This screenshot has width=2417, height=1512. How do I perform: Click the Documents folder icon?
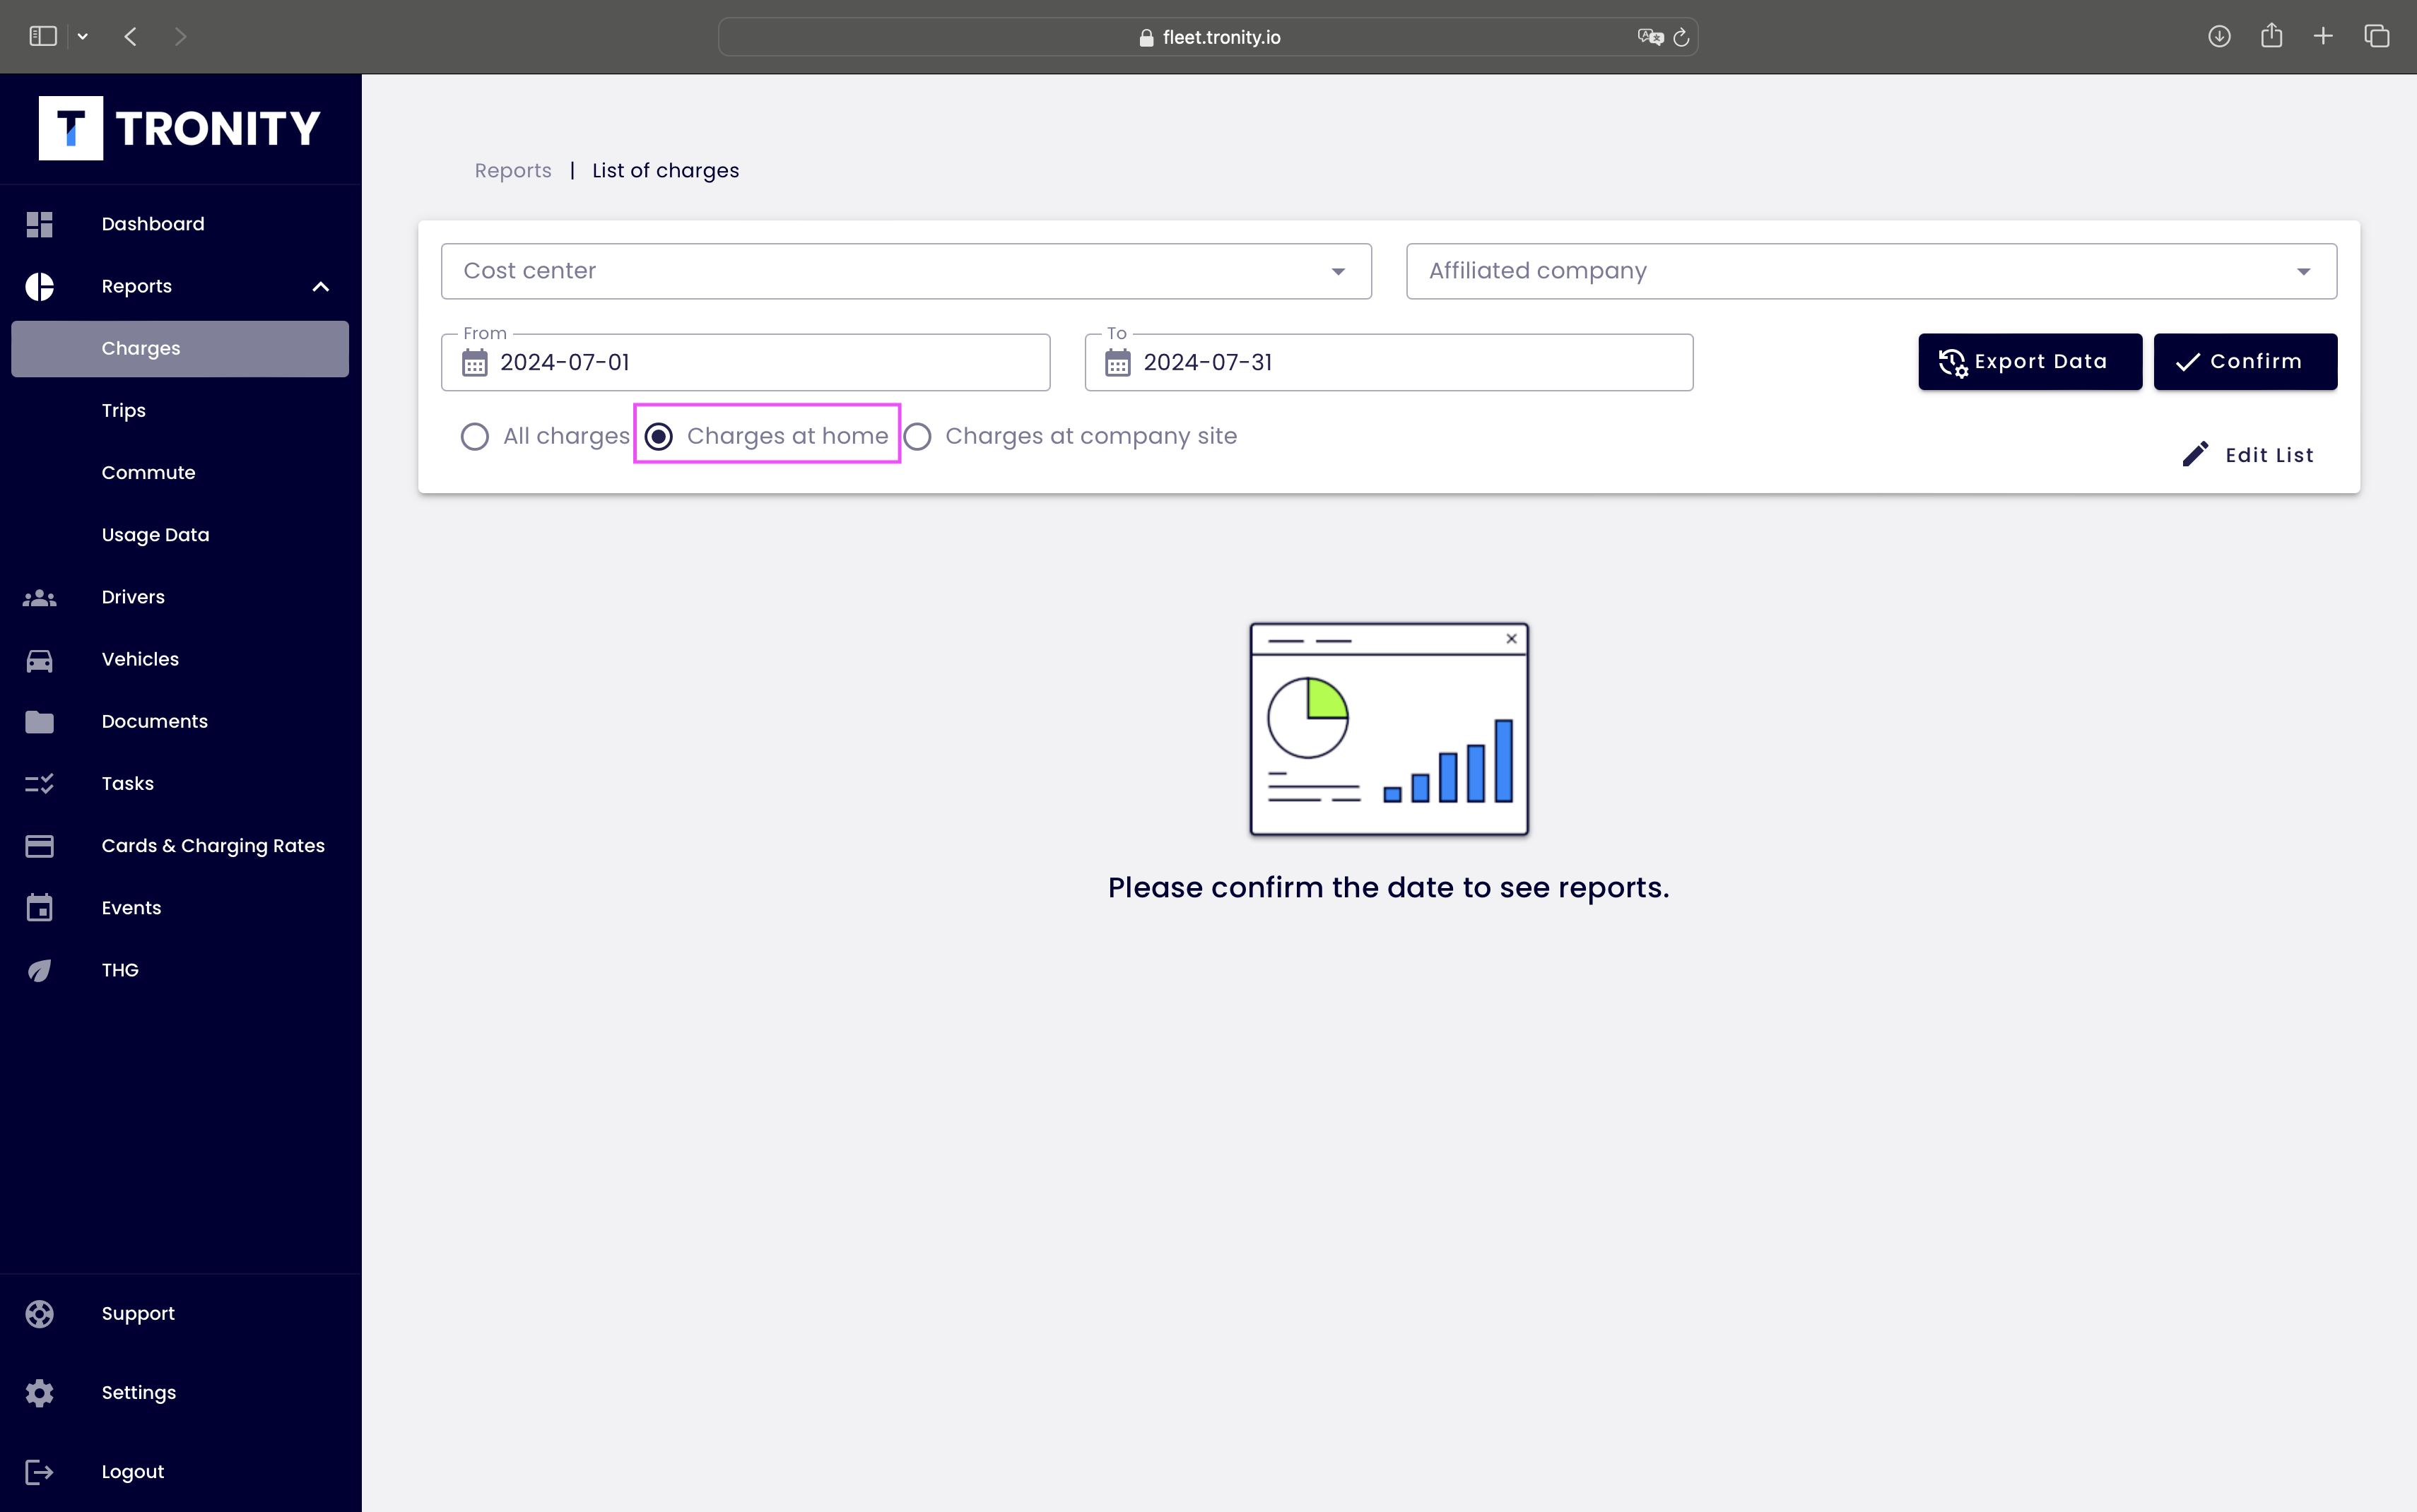tap(39, 722)
